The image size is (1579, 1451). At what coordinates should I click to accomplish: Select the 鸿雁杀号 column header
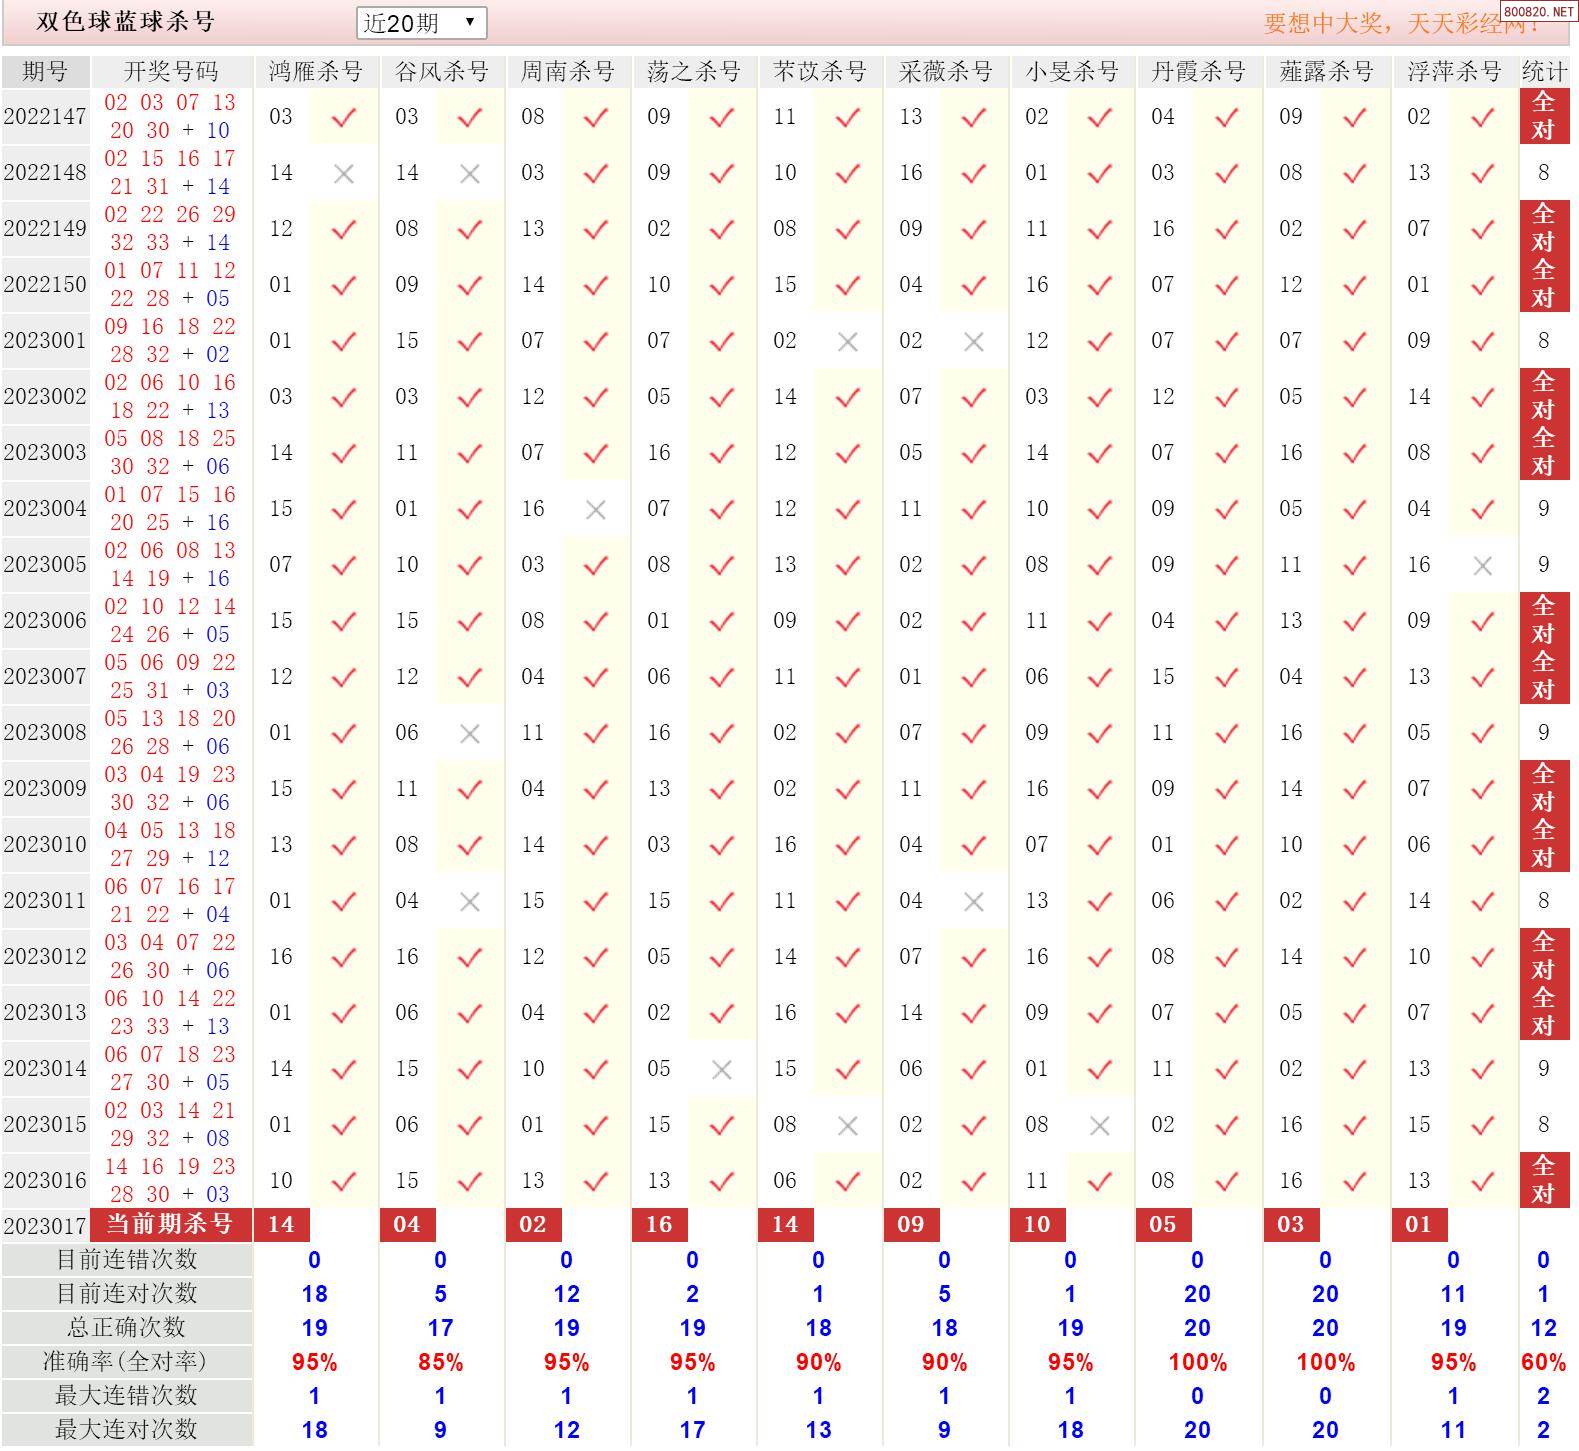[x=315, y=71]
